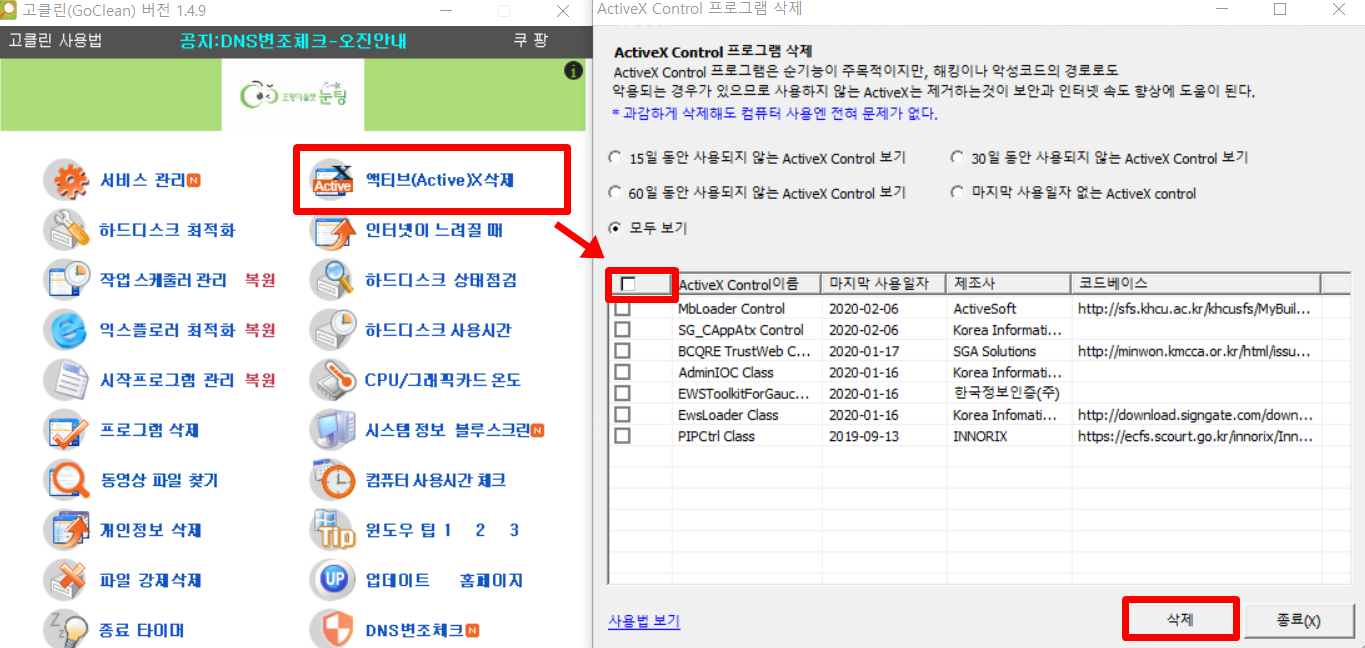This screenshot has height=648, width=1365.
Task: Sort by 코드베이스 column header
Action: (x=1196, y=284)
